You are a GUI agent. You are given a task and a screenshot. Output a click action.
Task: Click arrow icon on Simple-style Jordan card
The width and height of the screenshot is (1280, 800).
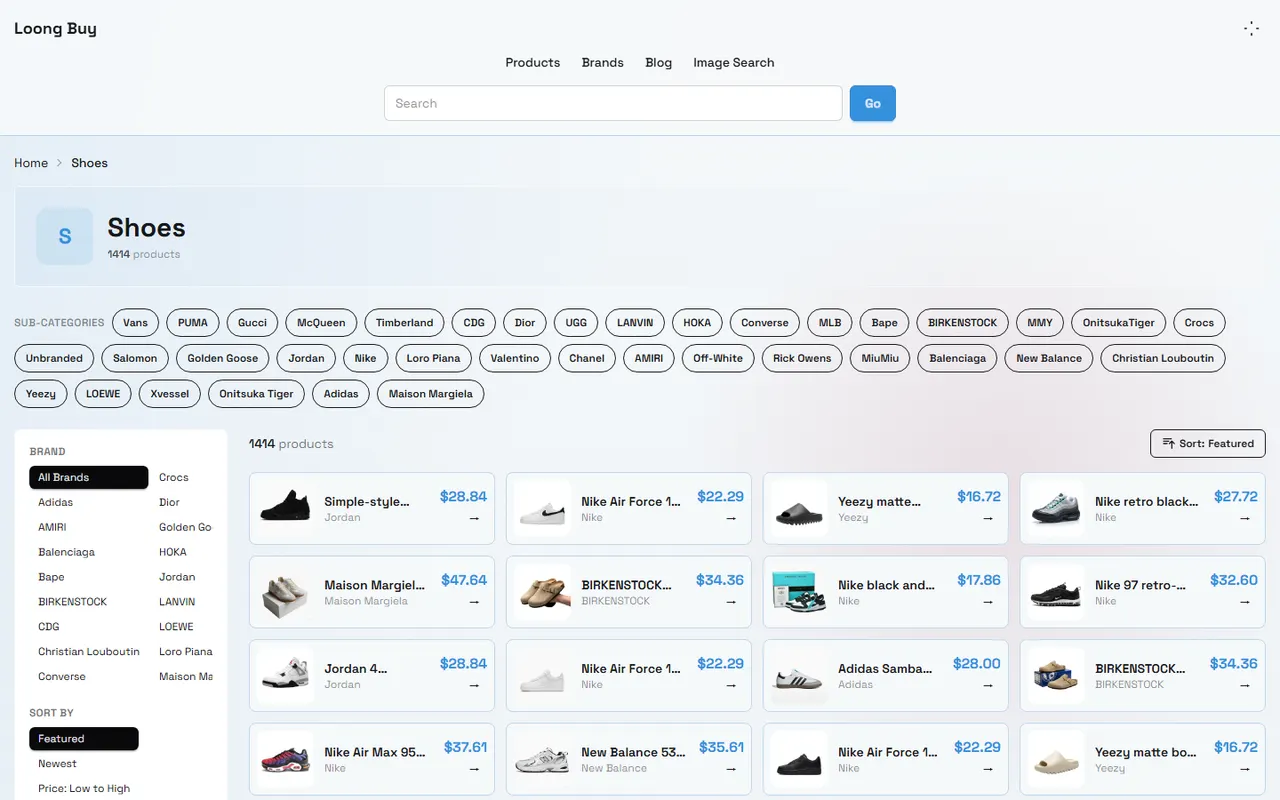pos(474,518)
